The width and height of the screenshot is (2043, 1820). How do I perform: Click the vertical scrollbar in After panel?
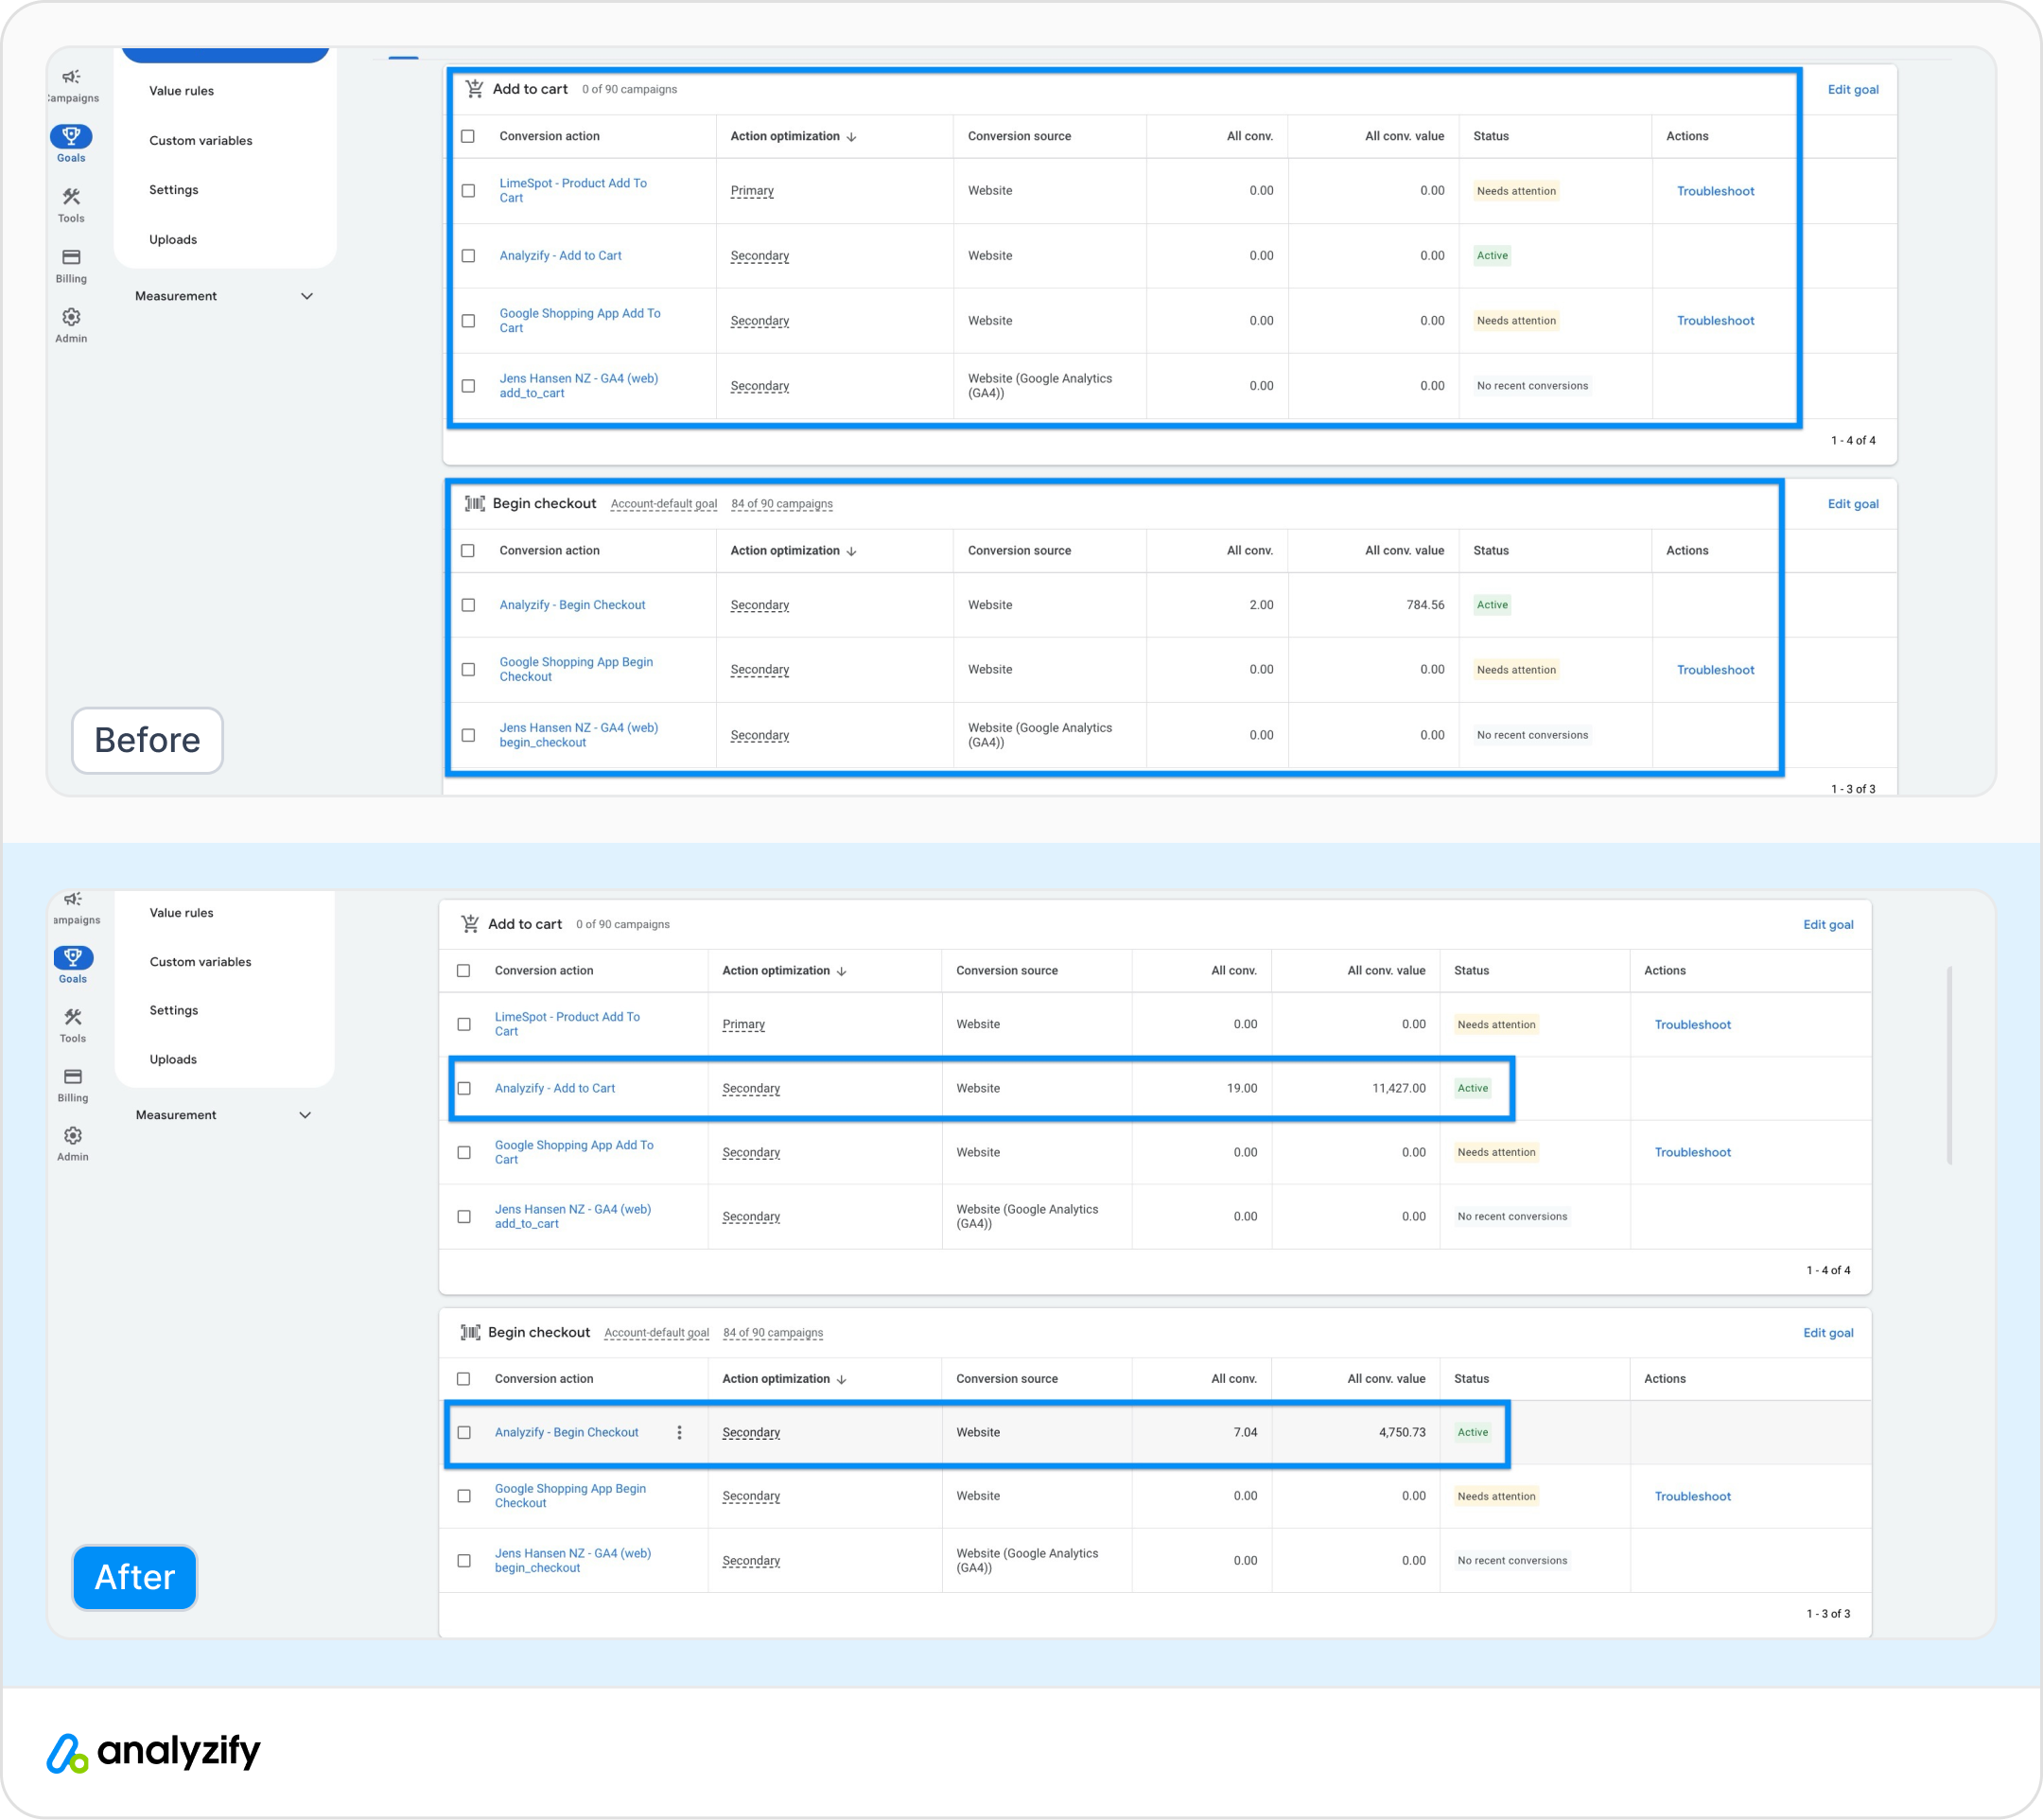1949,1065
